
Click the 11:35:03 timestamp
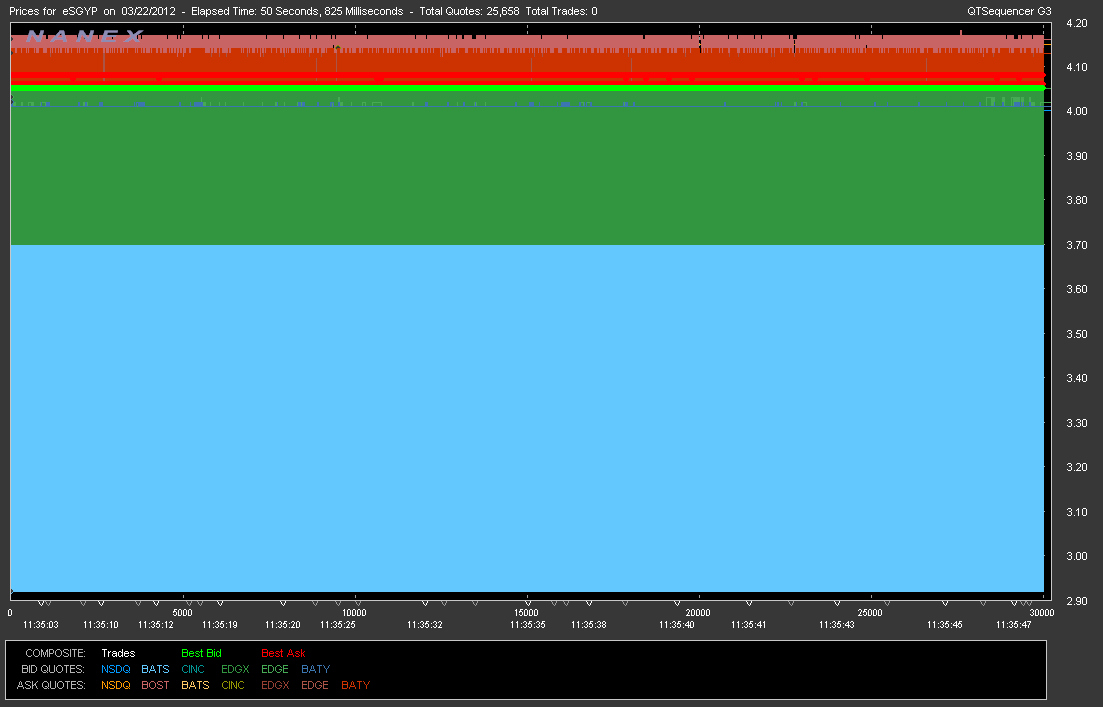41,625
